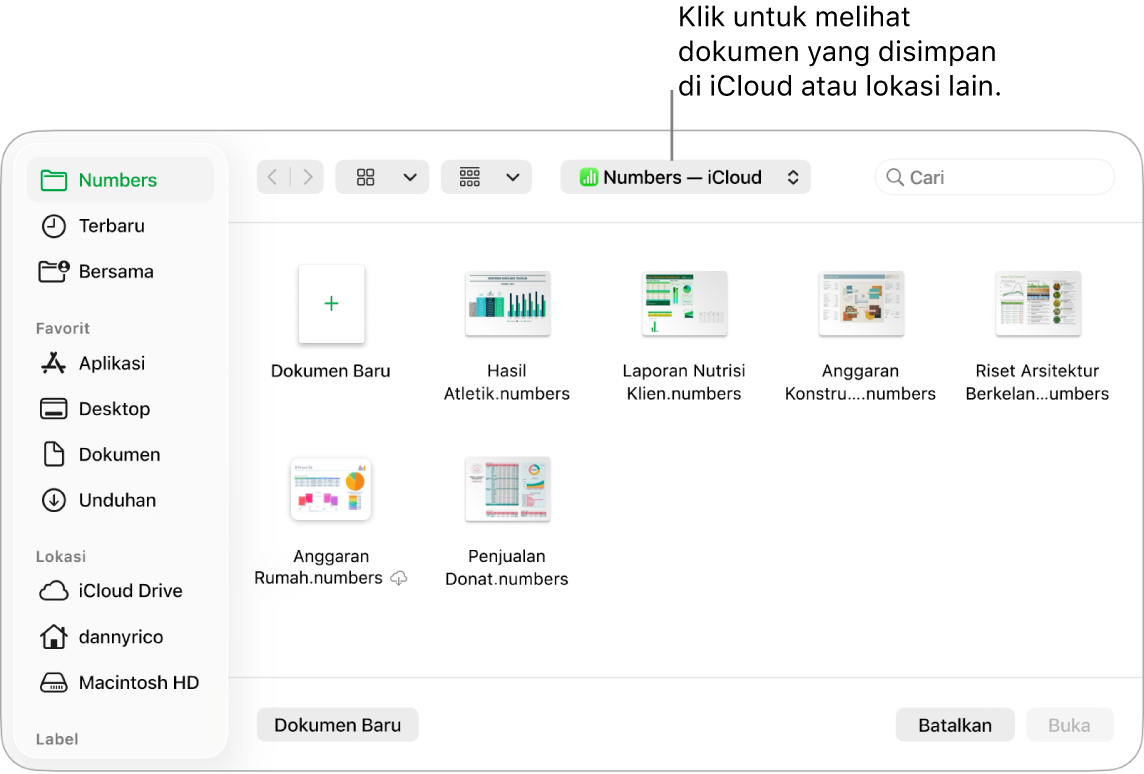Click the Anggaran Konstru....numbers file name
This screenshot has width=1144, height=774.
coord(860,382)
